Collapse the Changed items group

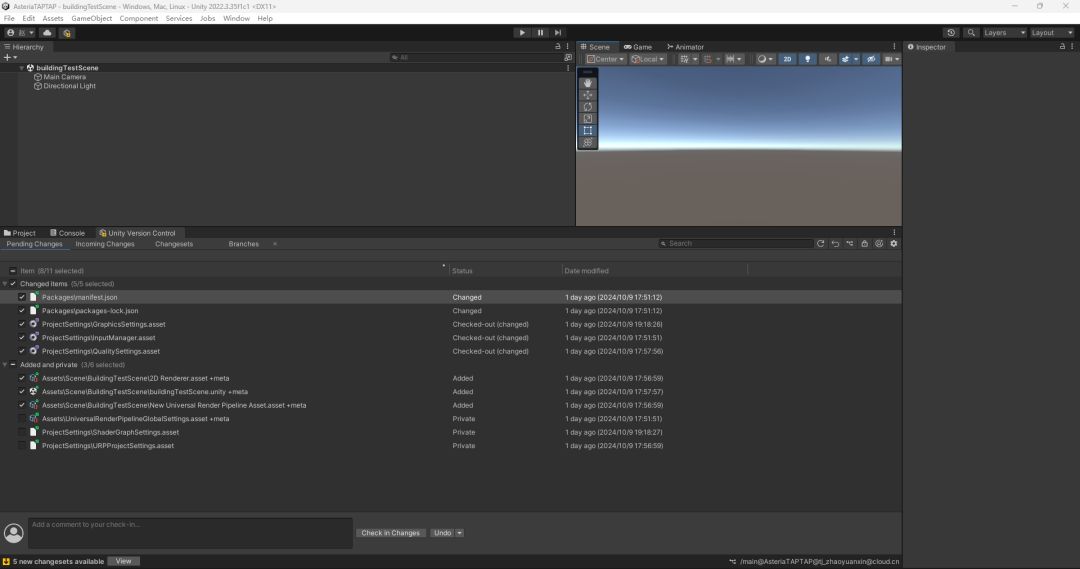click(5, 284)
